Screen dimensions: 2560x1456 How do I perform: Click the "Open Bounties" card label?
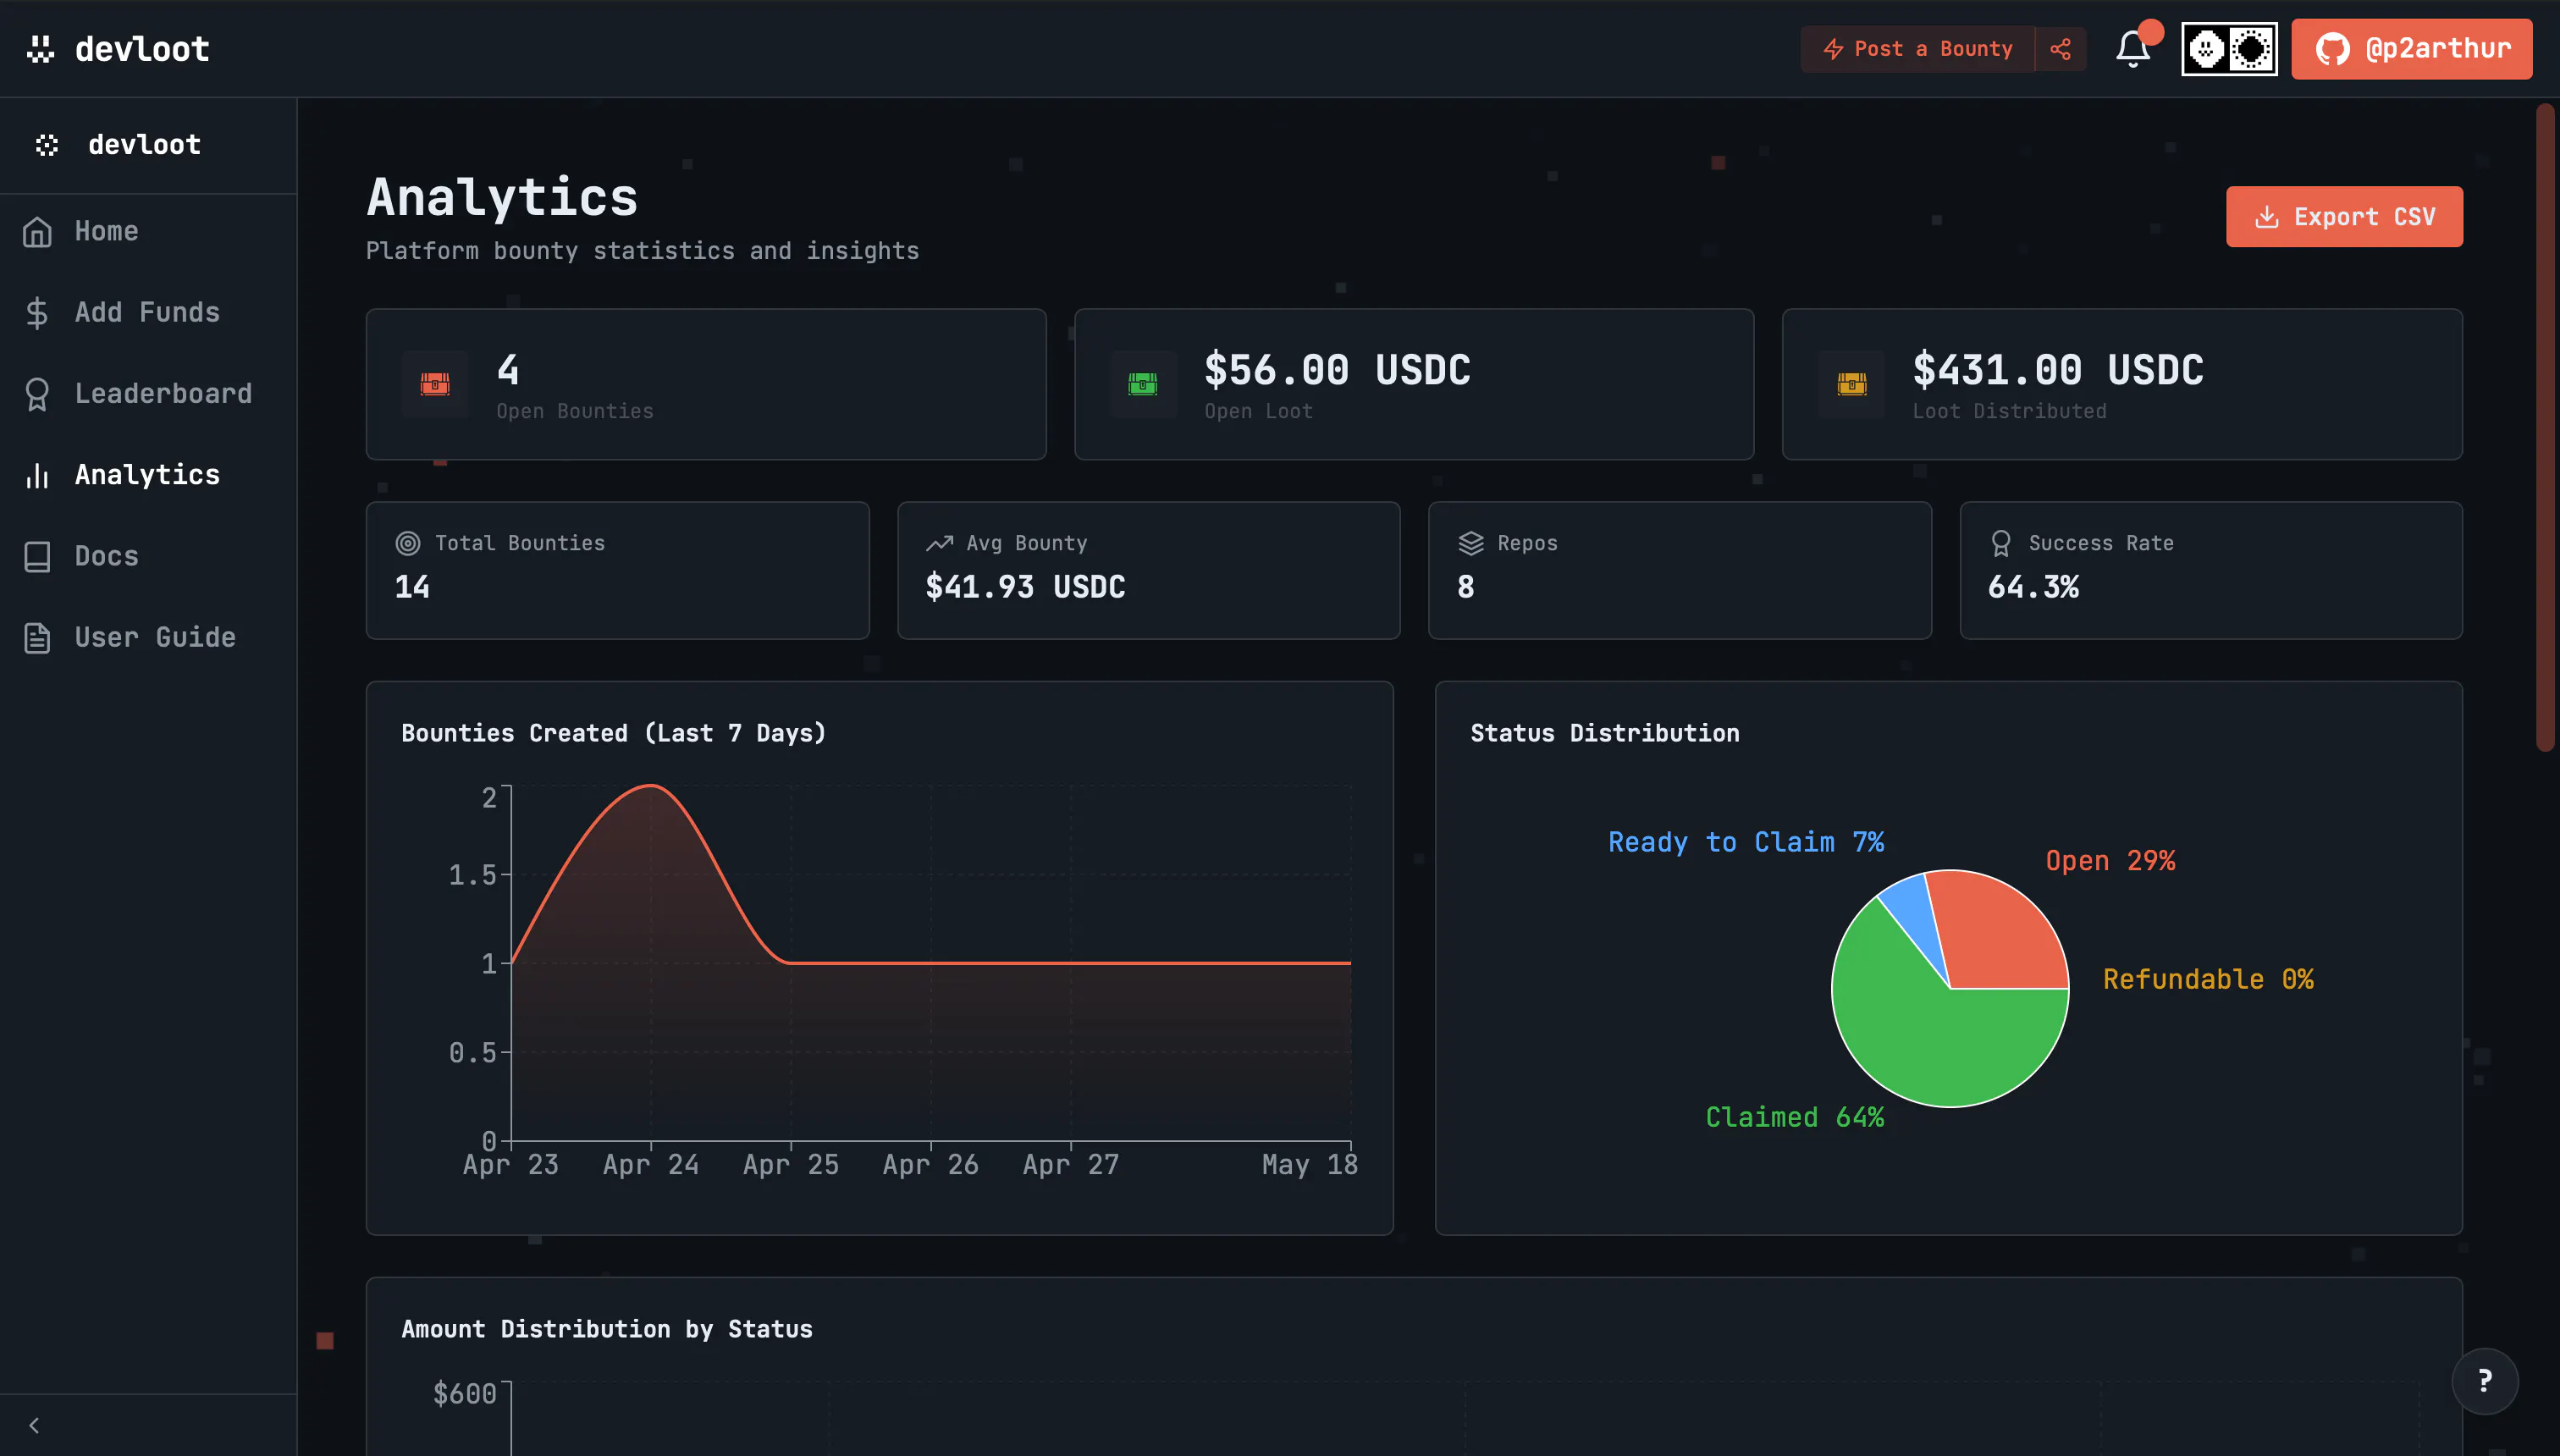(575, 411)
